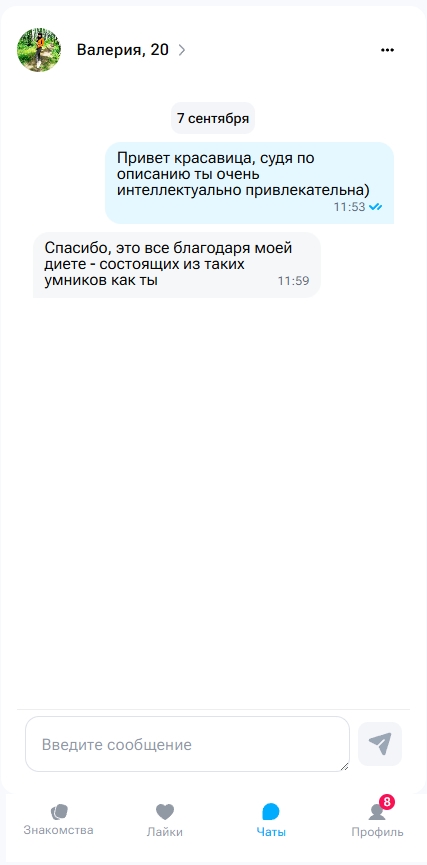Select the reply message starting Спасибо
This screenshot has width=427, height=865.
pyautogui.click(x=177, y=265)
